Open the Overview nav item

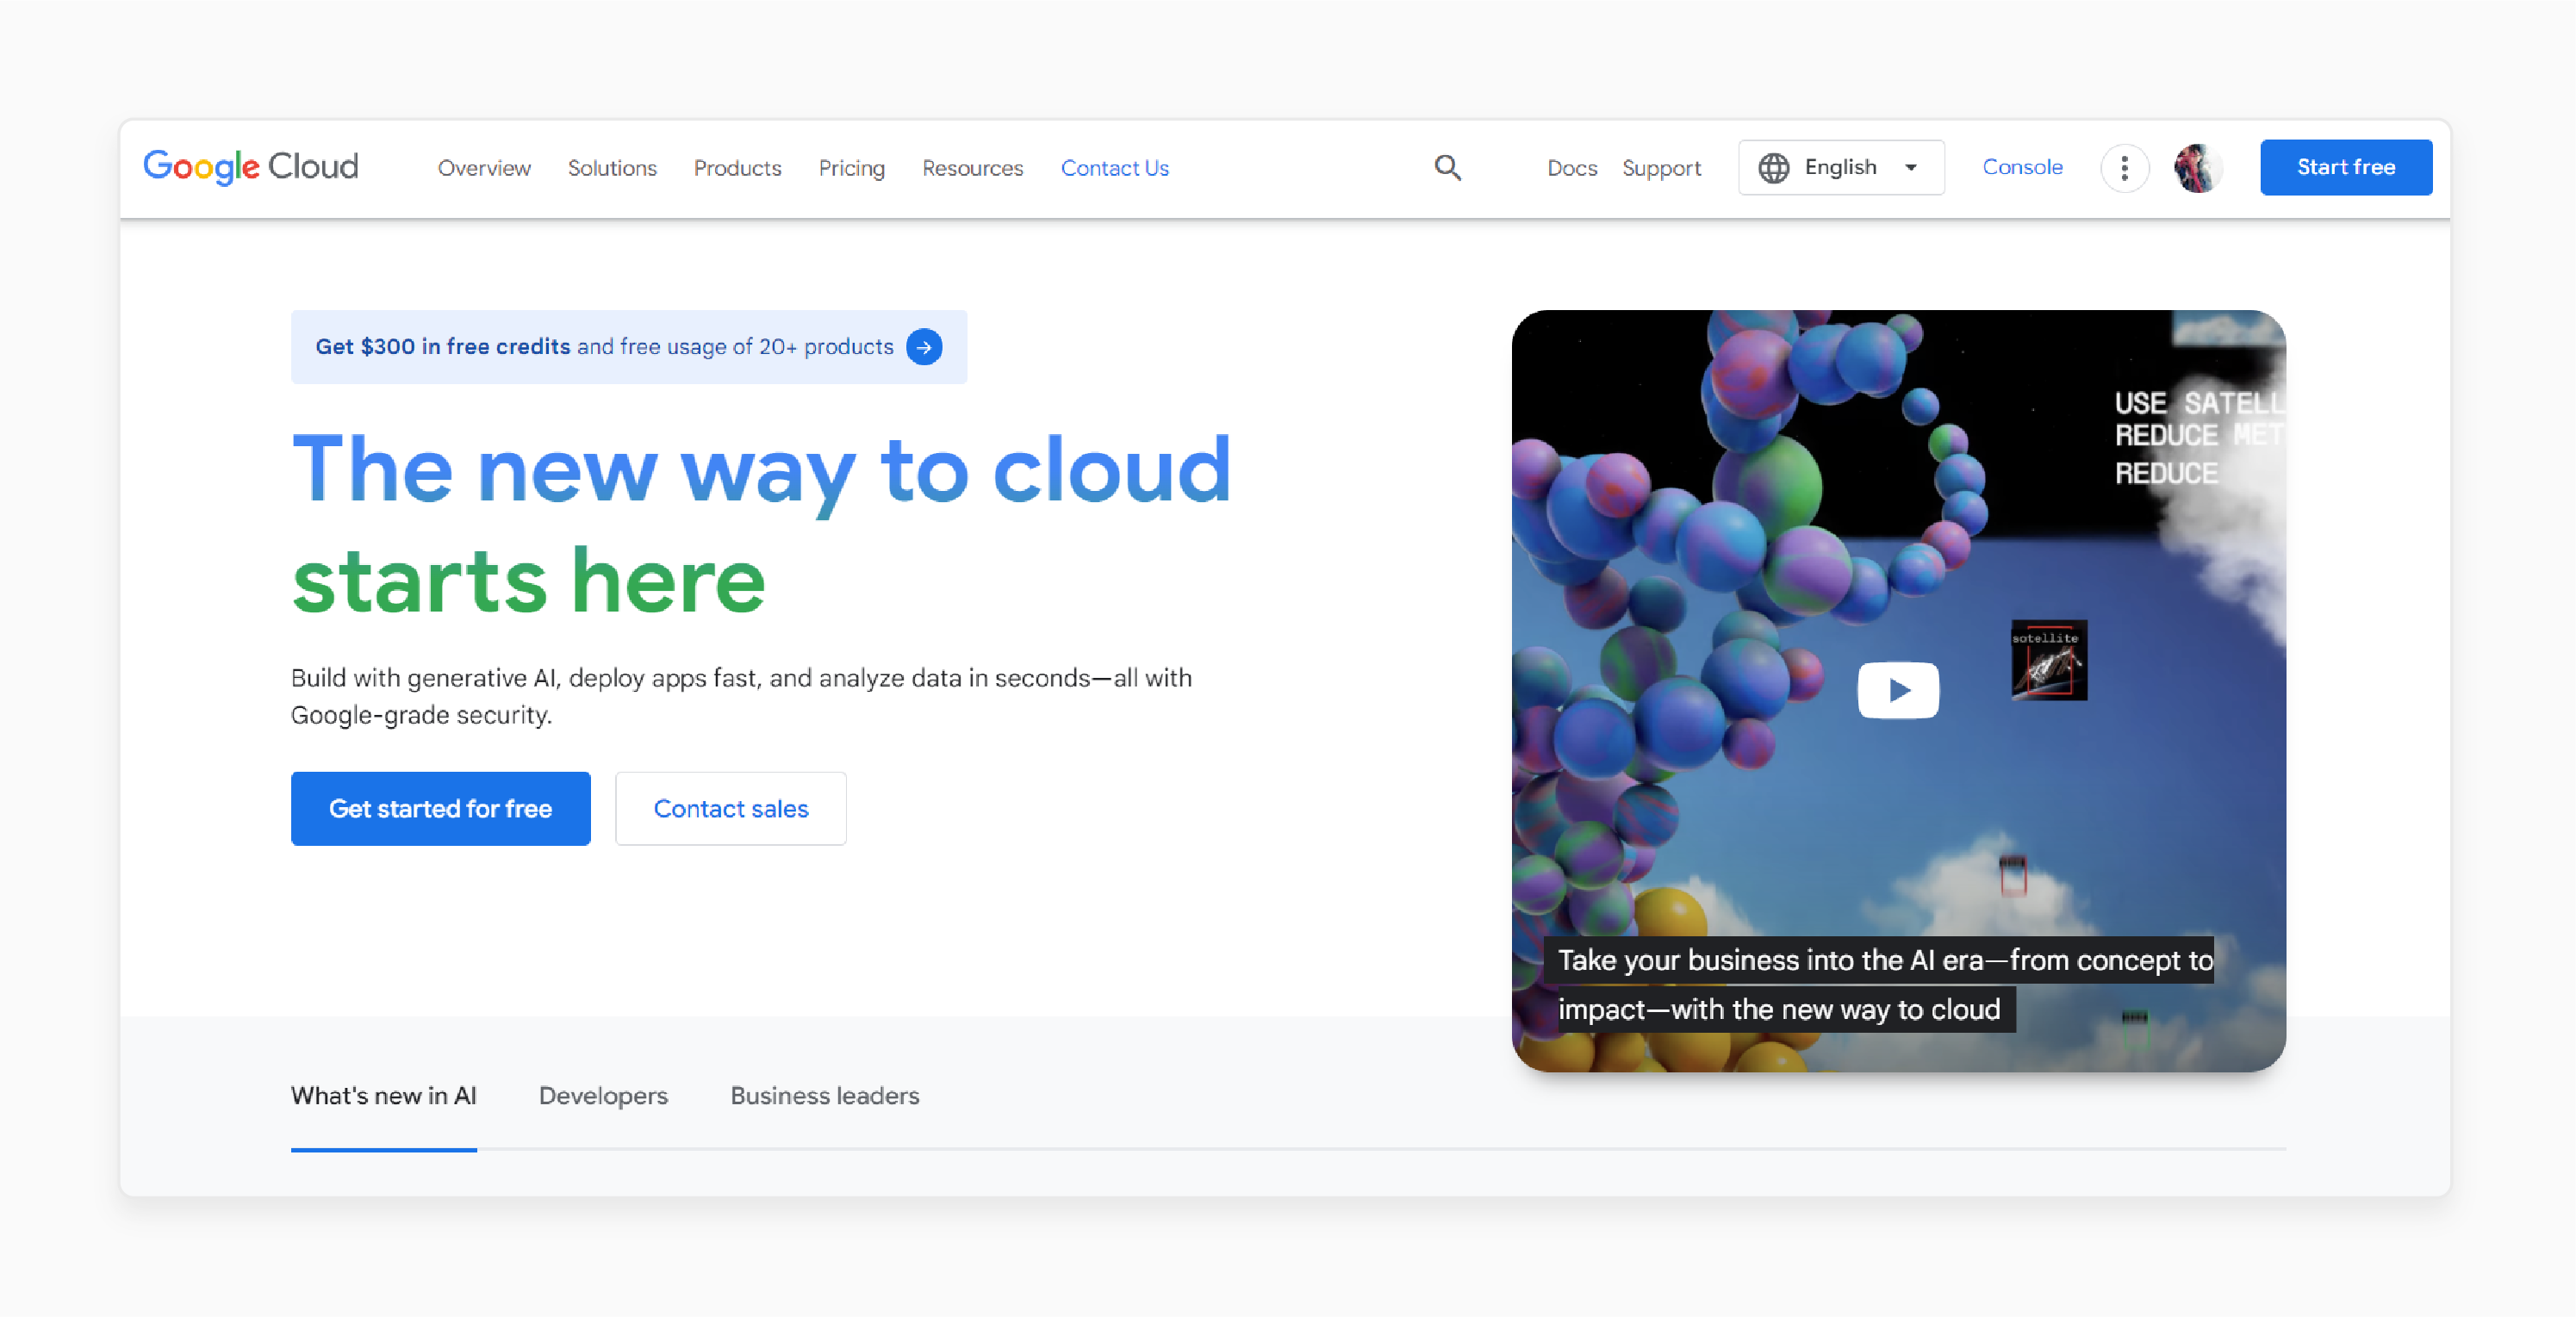tap(484, 168)
